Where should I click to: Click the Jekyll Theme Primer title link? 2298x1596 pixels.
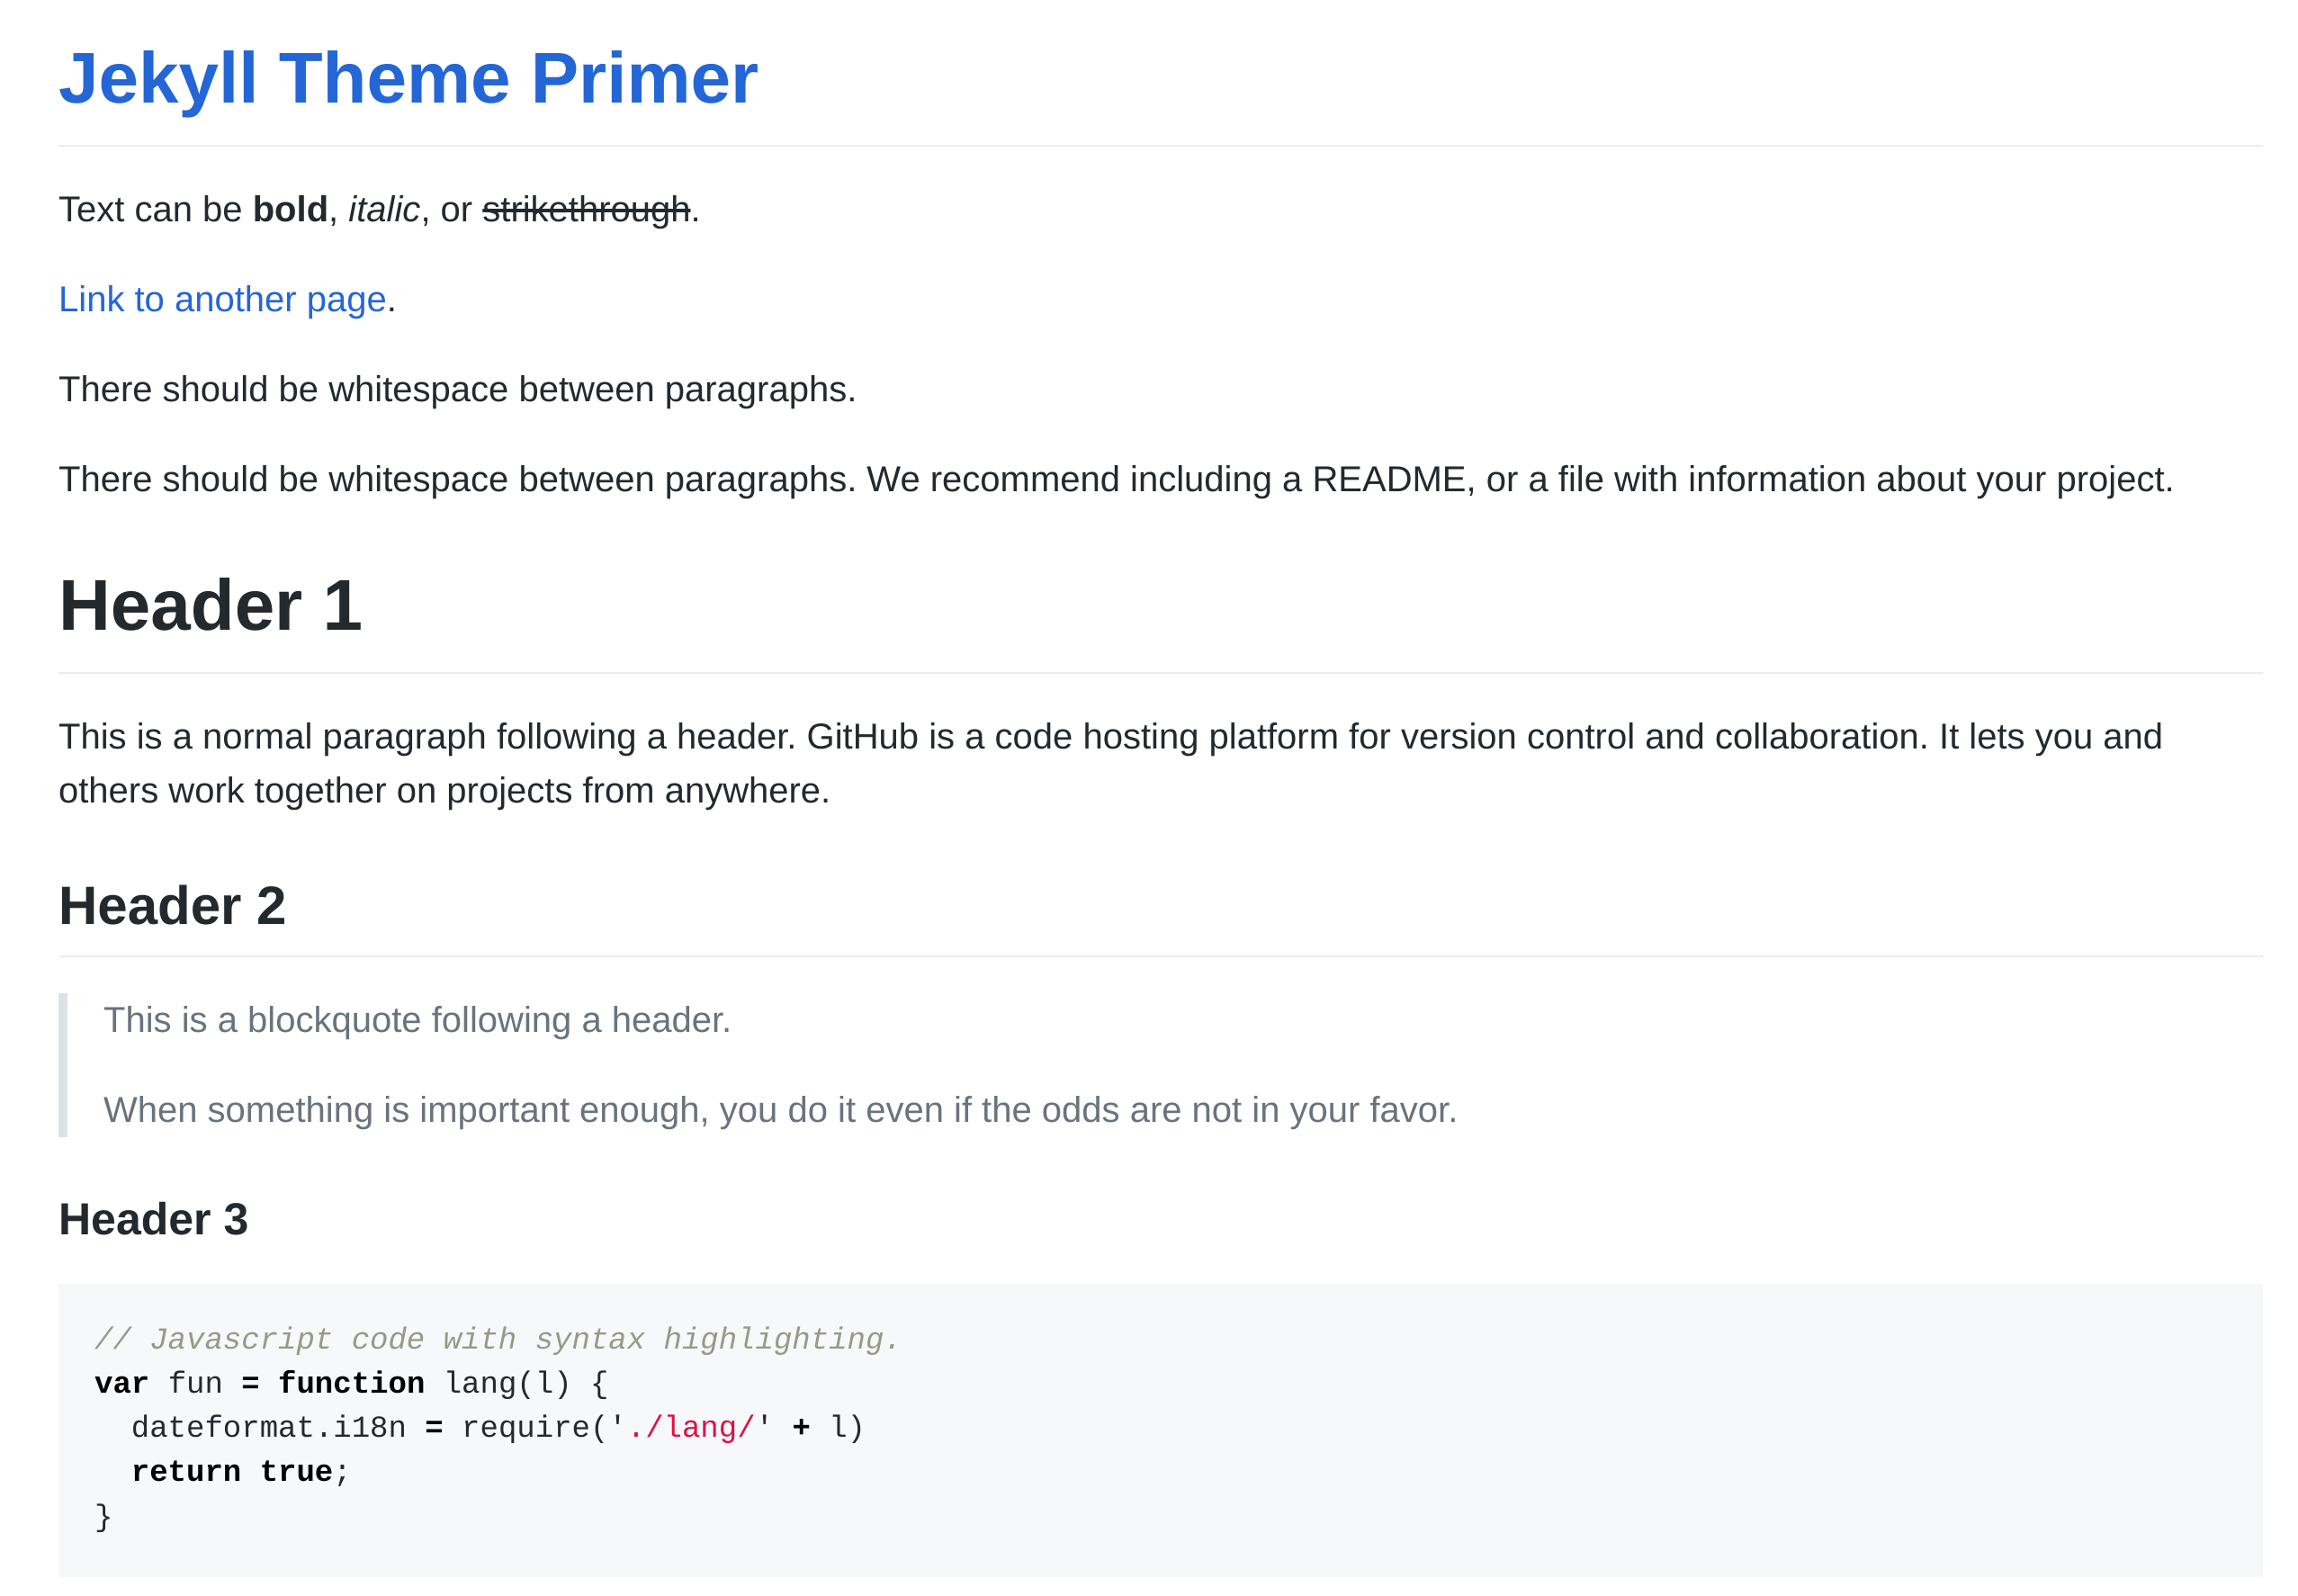[408, 78]
